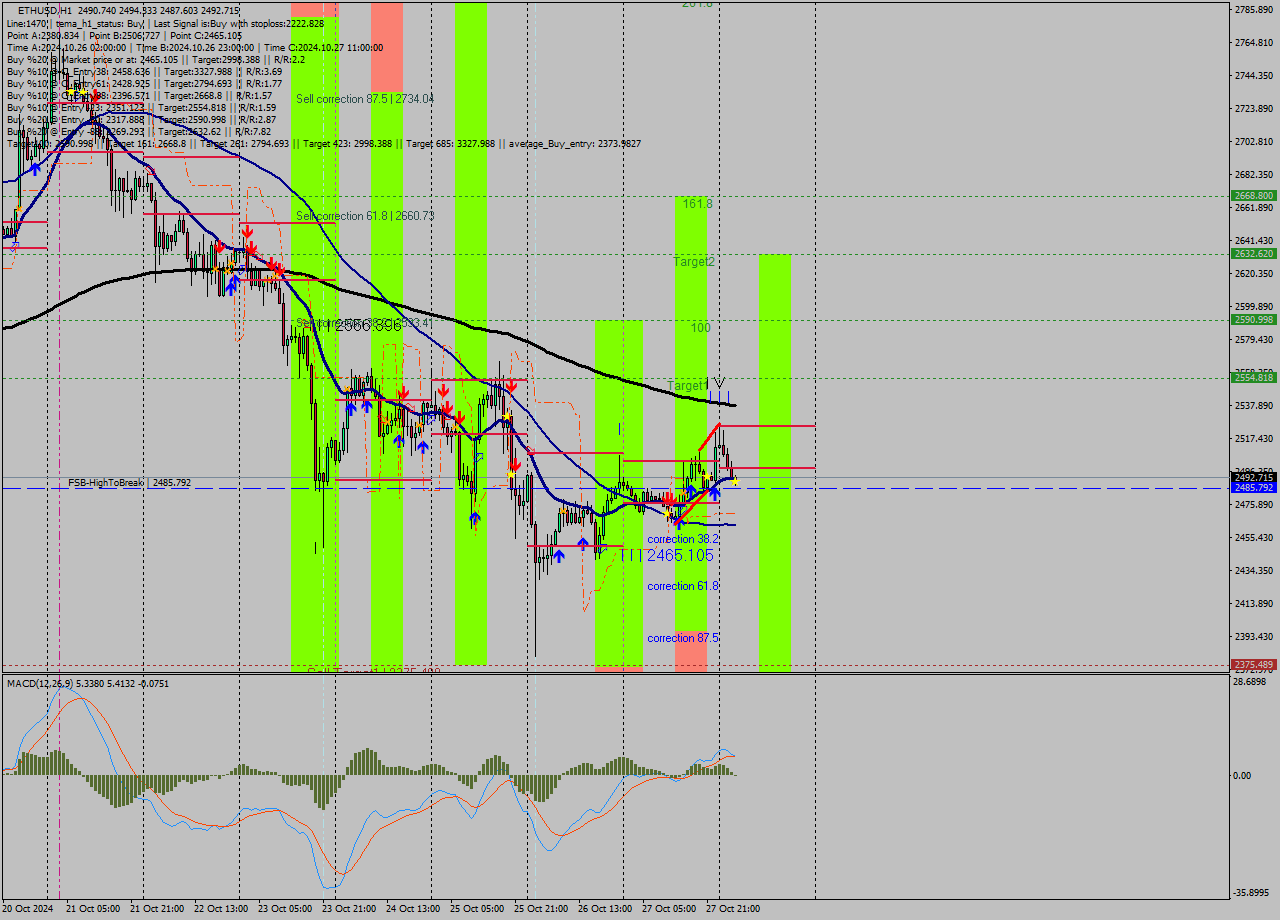Click the 2641.430 price axis value
Image resolution: width=1280 pixels, height=920 pixels.
[x=1254, y=241]
